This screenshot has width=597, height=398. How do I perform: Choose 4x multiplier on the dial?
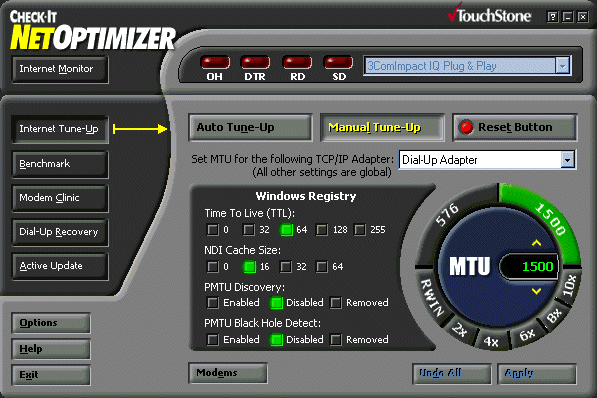point(491,342)
